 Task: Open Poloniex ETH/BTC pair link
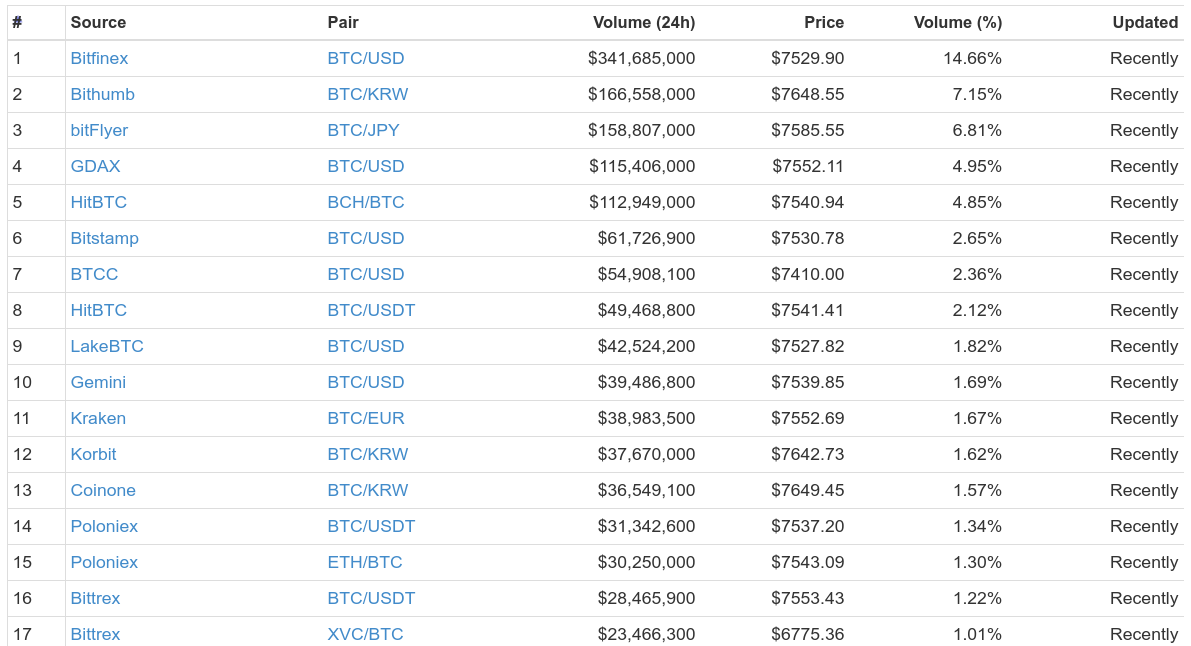pos(365,562)
